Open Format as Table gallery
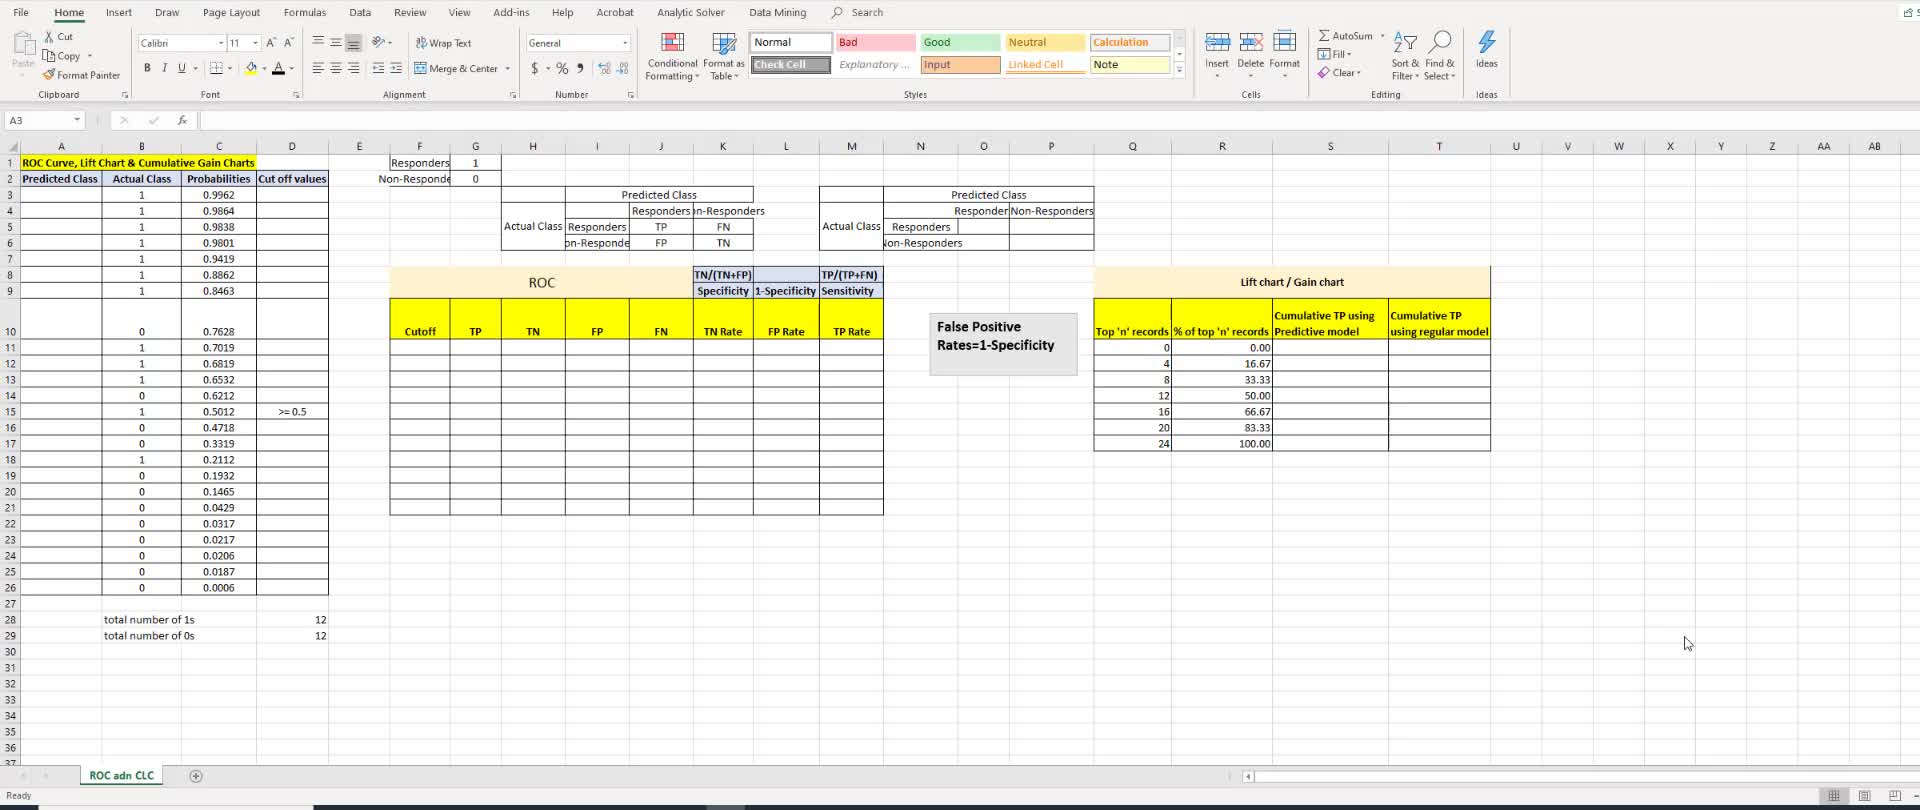1920x810 pixels. click(x=723, y=56)
